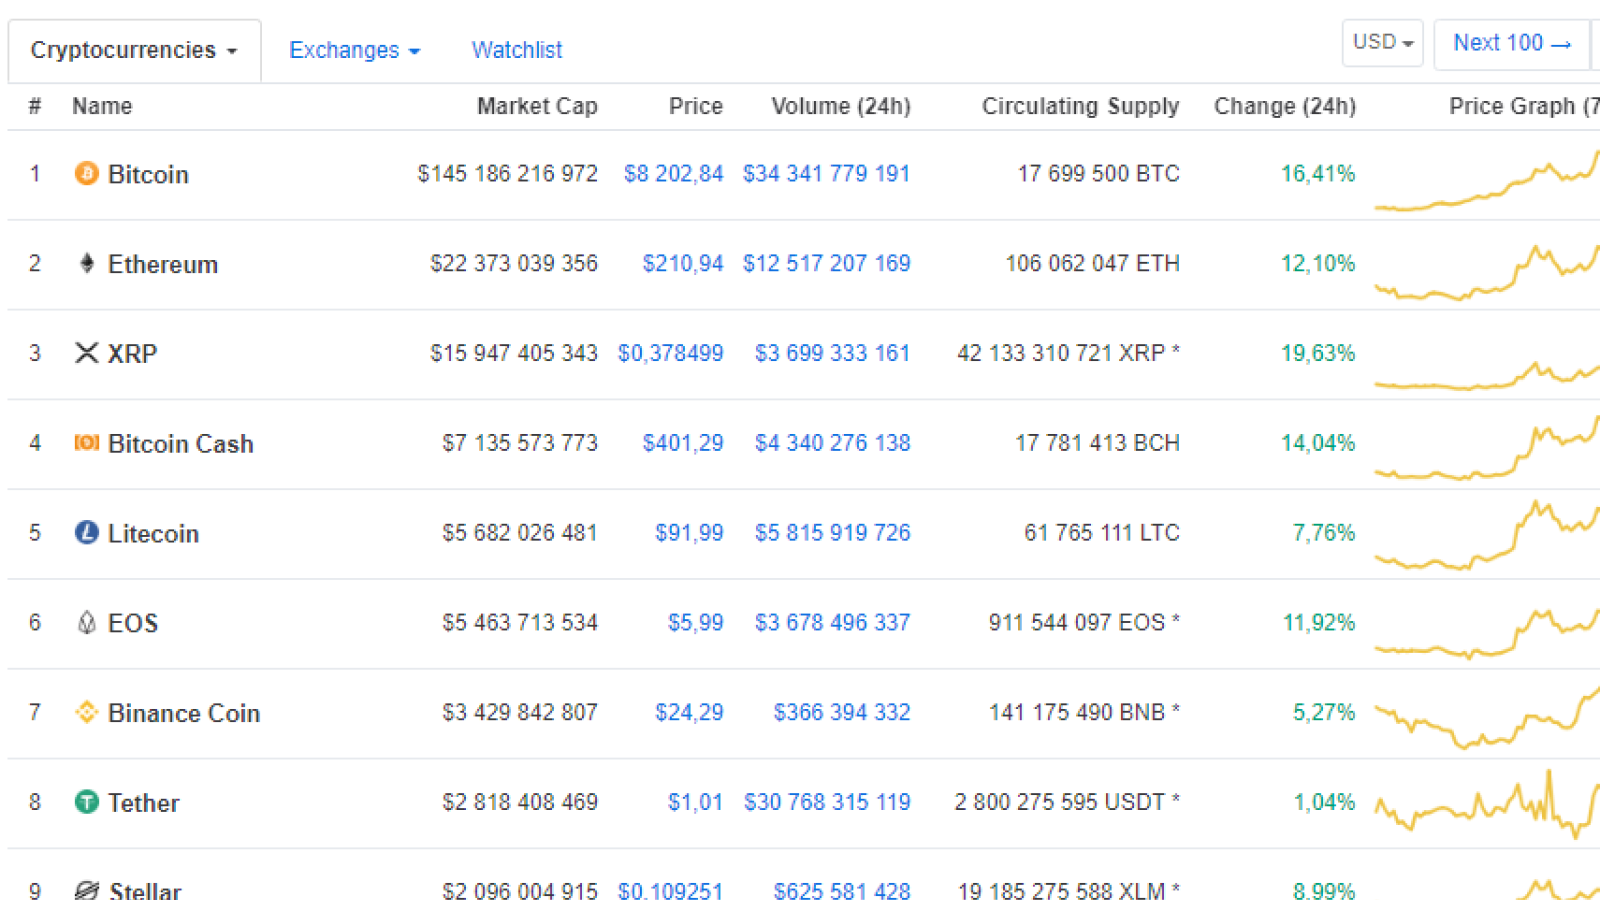1600x900 pixels.
Task: Open the Tether name link
Action: point(144,803)
